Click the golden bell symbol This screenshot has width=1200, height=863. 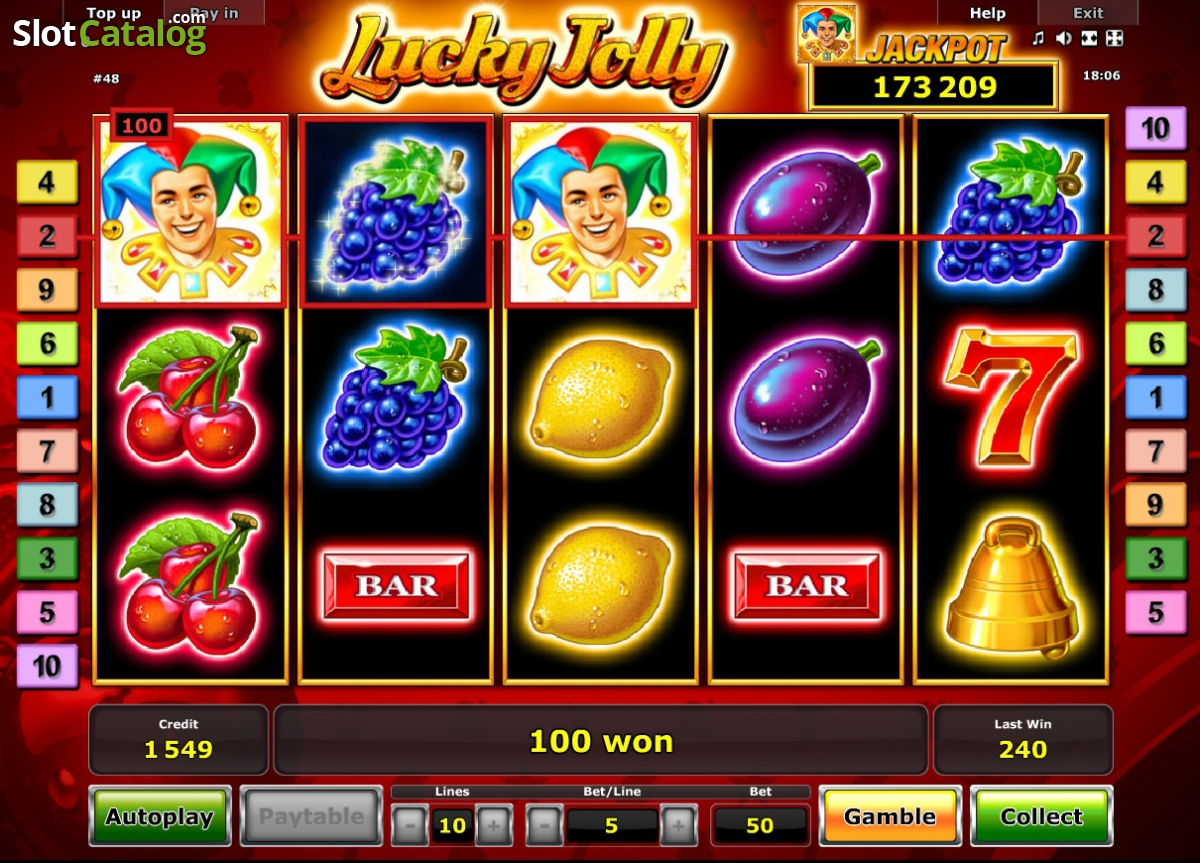coord(1012,587)
